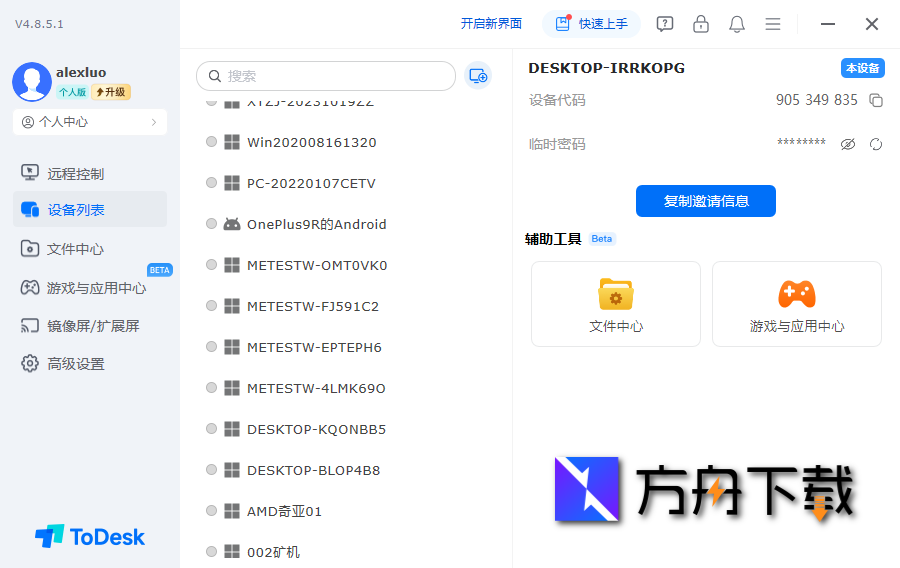Viewport: 900px width, 568px height.
Task: Click the device code 905 349 835
Action: [816, 100]
